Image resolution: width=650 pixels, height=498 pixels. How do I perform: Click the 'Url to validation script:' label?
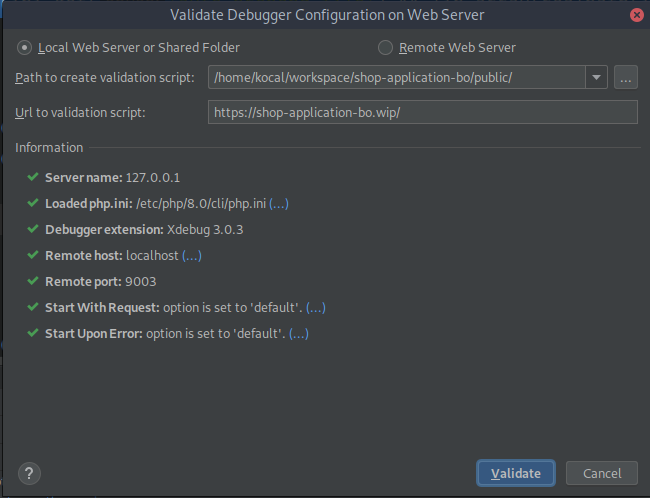click(x=80, y=112)
